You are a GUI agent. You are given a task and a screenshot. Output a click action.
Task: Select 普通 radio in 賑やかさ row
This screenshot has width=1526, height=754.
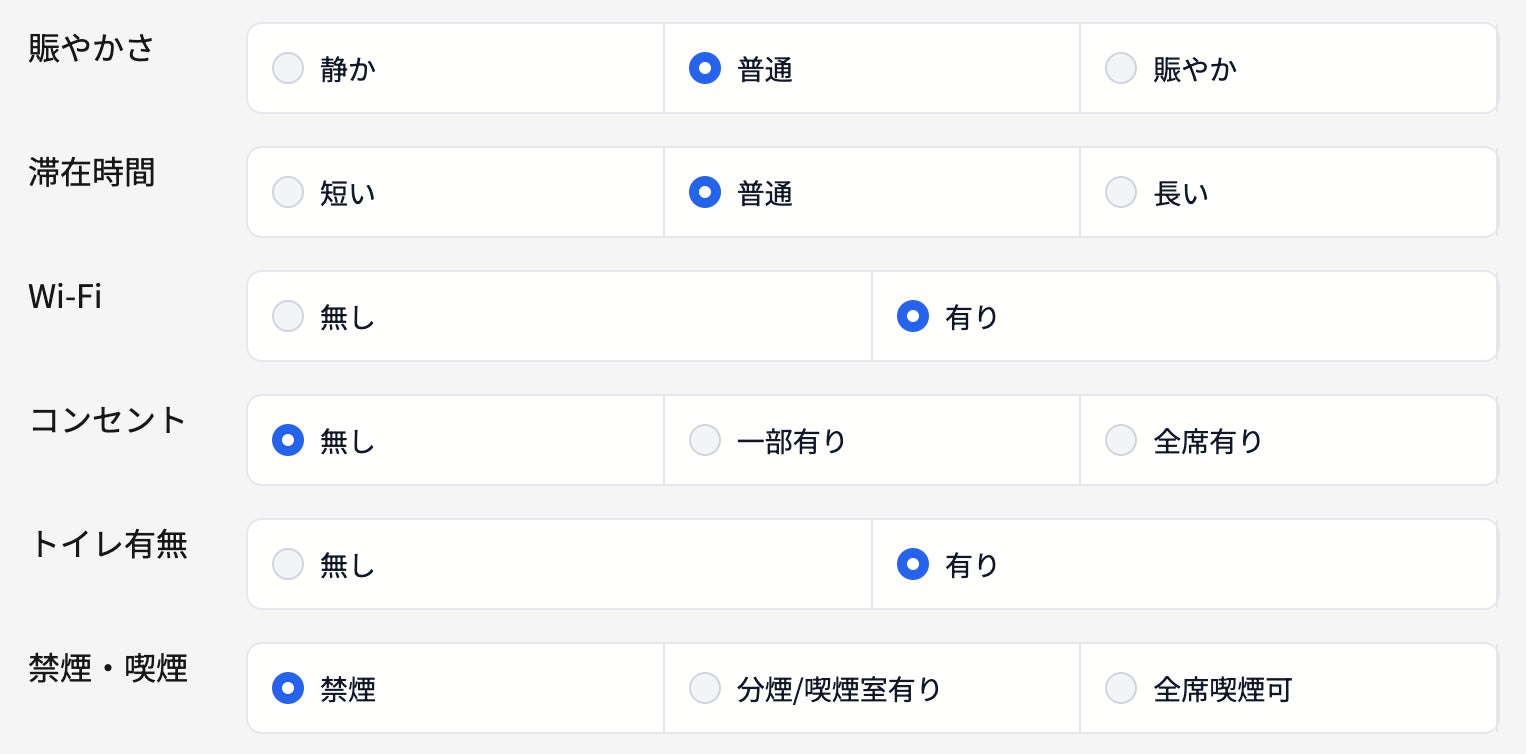pos(705,68)
